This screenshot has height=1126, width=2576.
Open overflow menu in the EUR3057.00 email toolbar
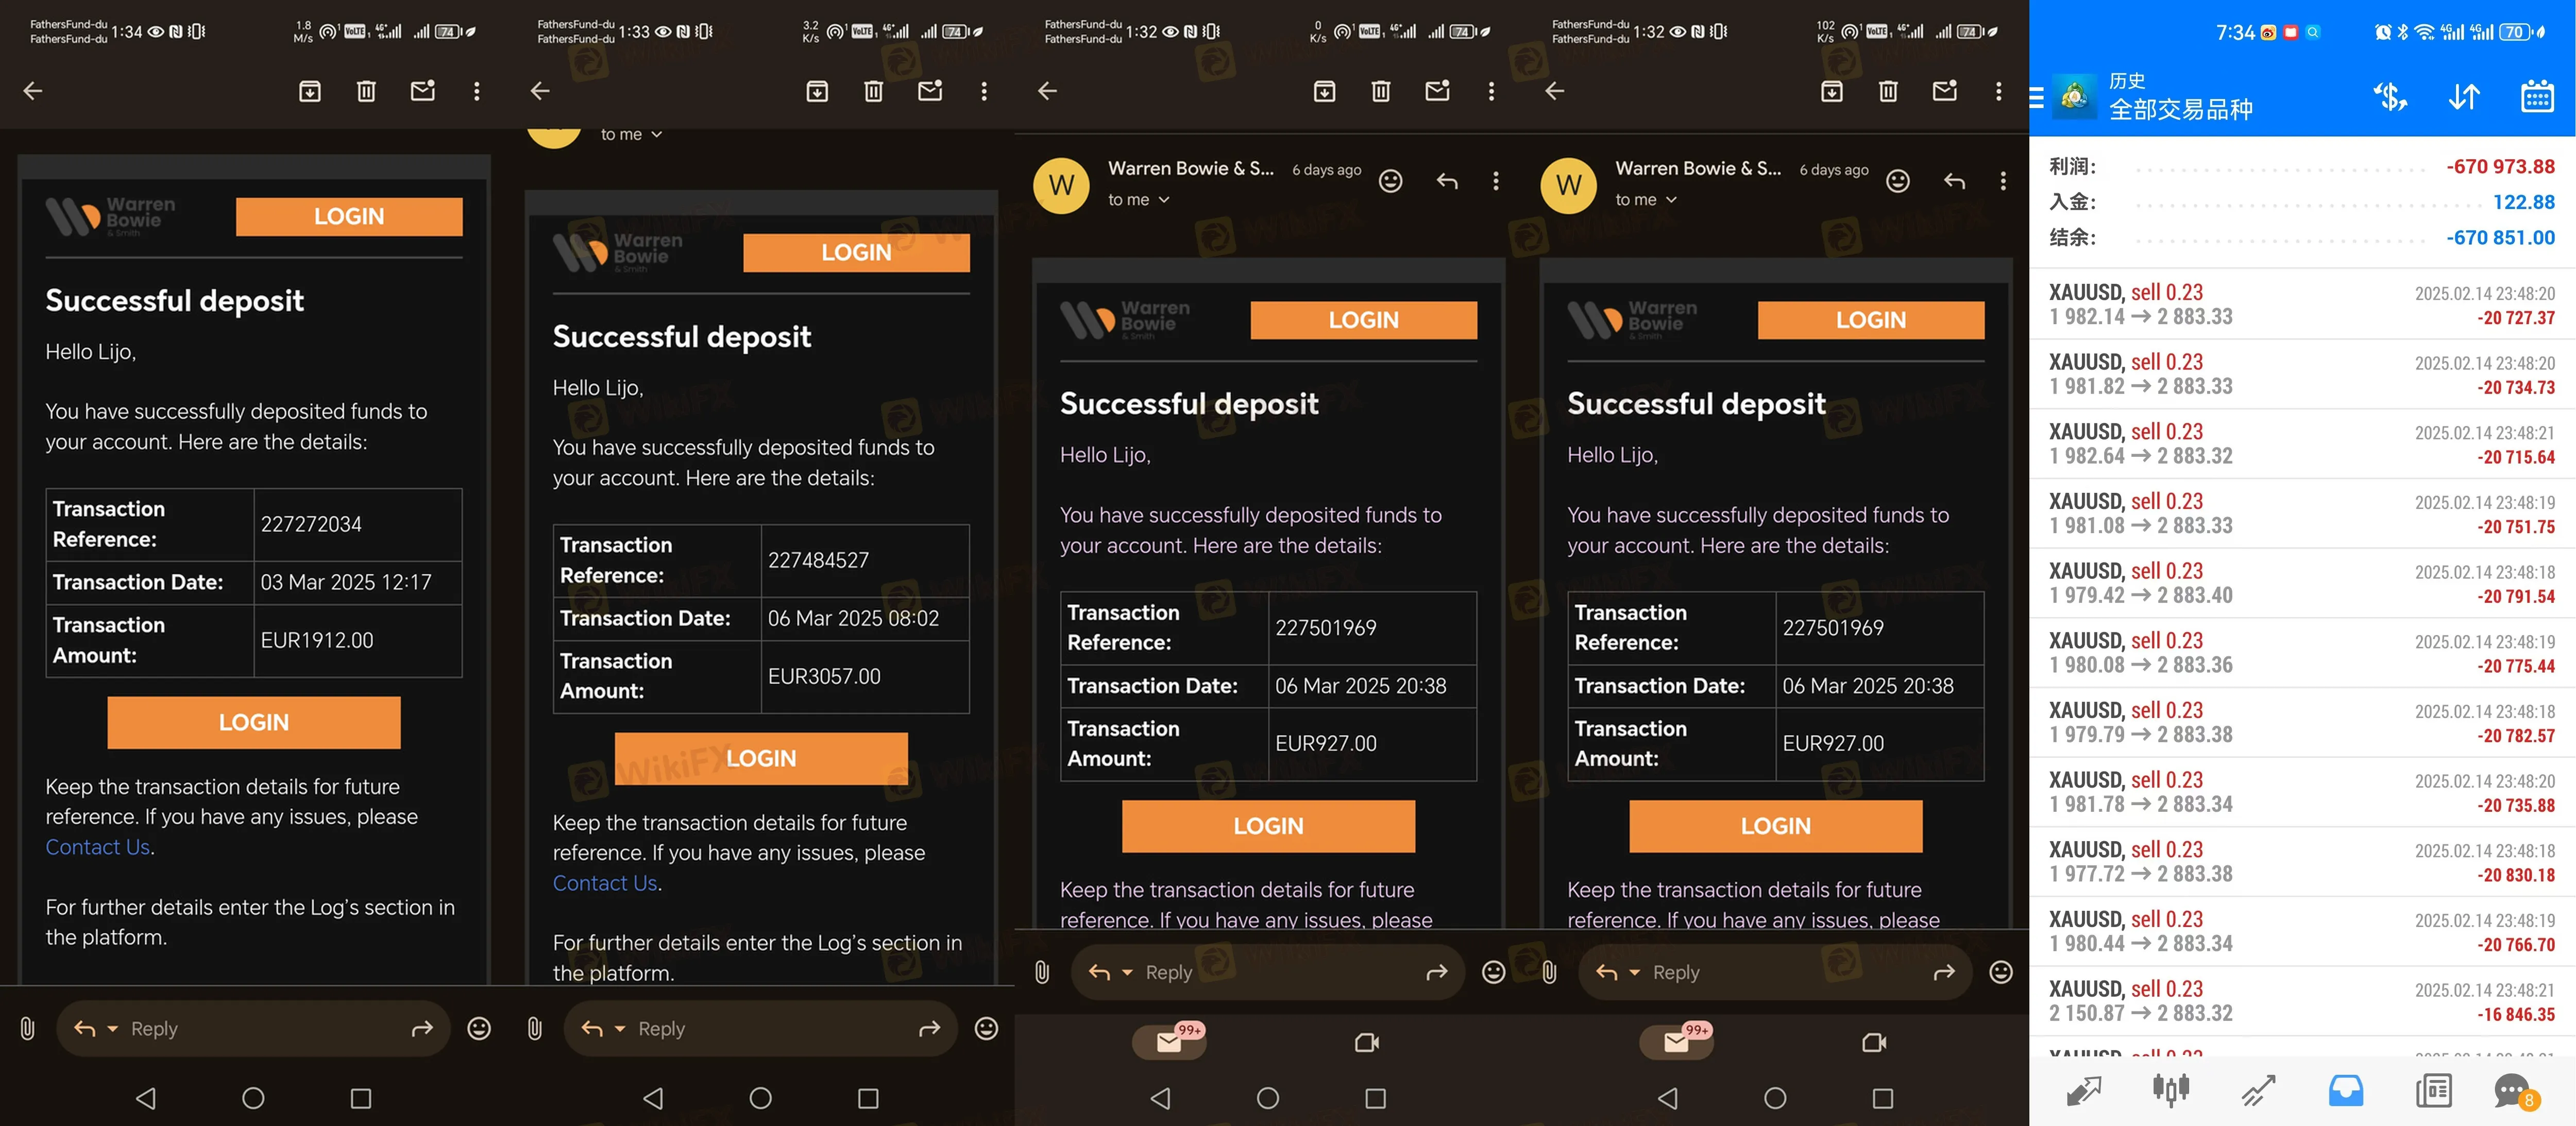pyautogui.click(x=984, y=91)
